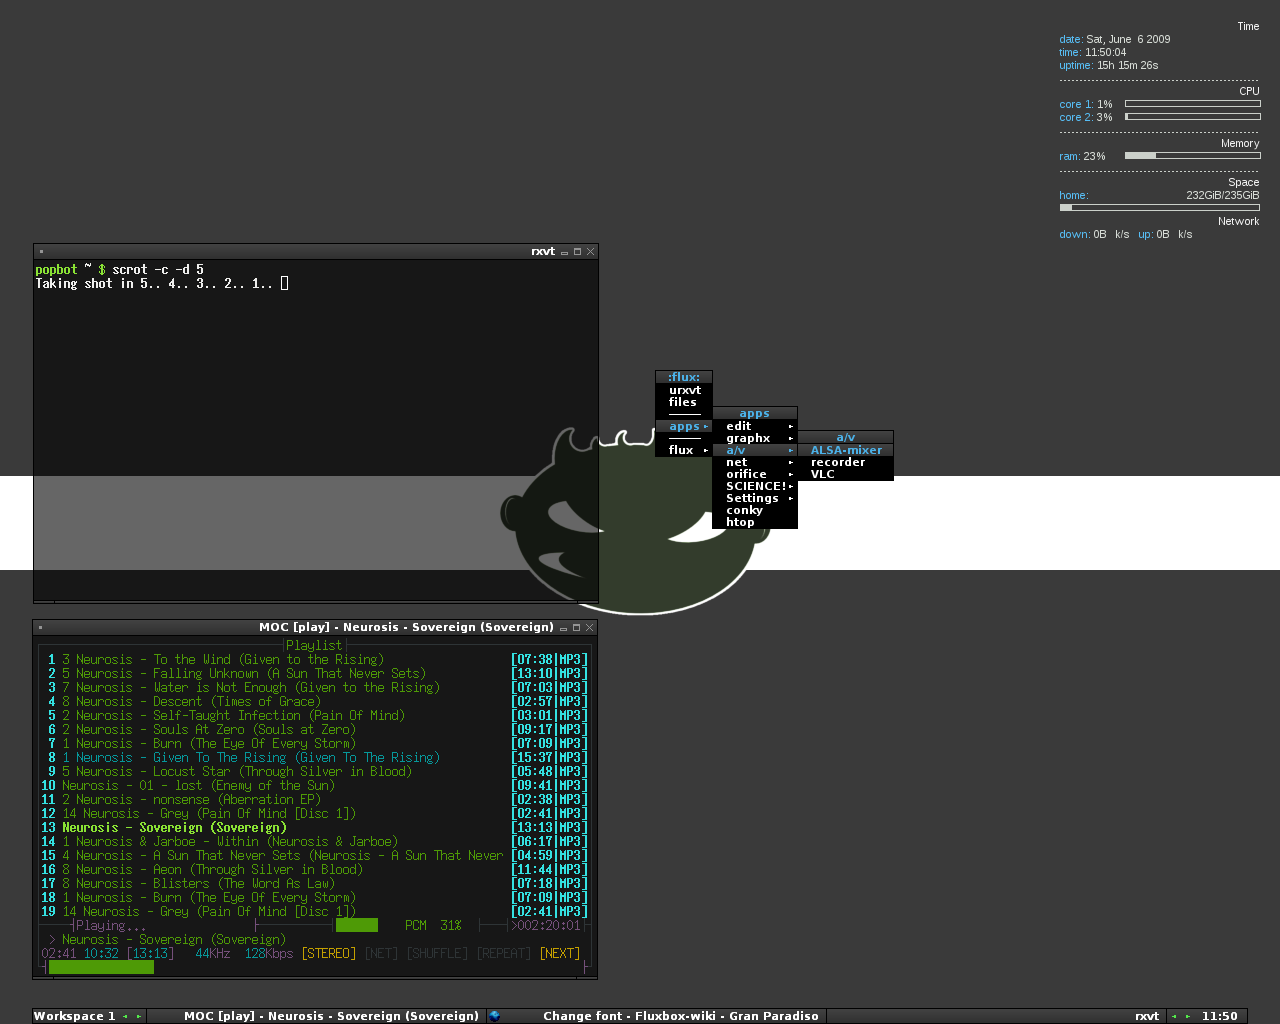The width and height of the screenshot is (1280, 1024).
Task: Select playlist track Water is Not Enough
Action: point(315,687)
